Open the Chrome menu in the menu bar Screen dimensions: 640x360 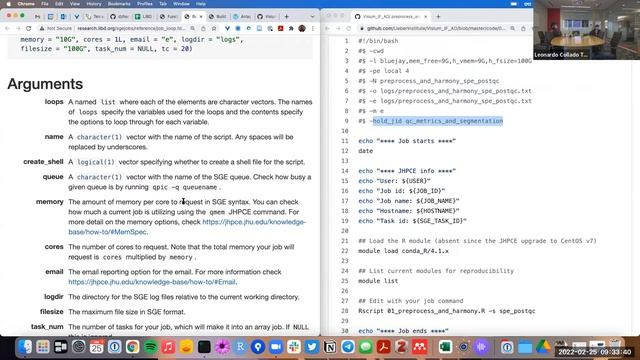tap(26, 4)
